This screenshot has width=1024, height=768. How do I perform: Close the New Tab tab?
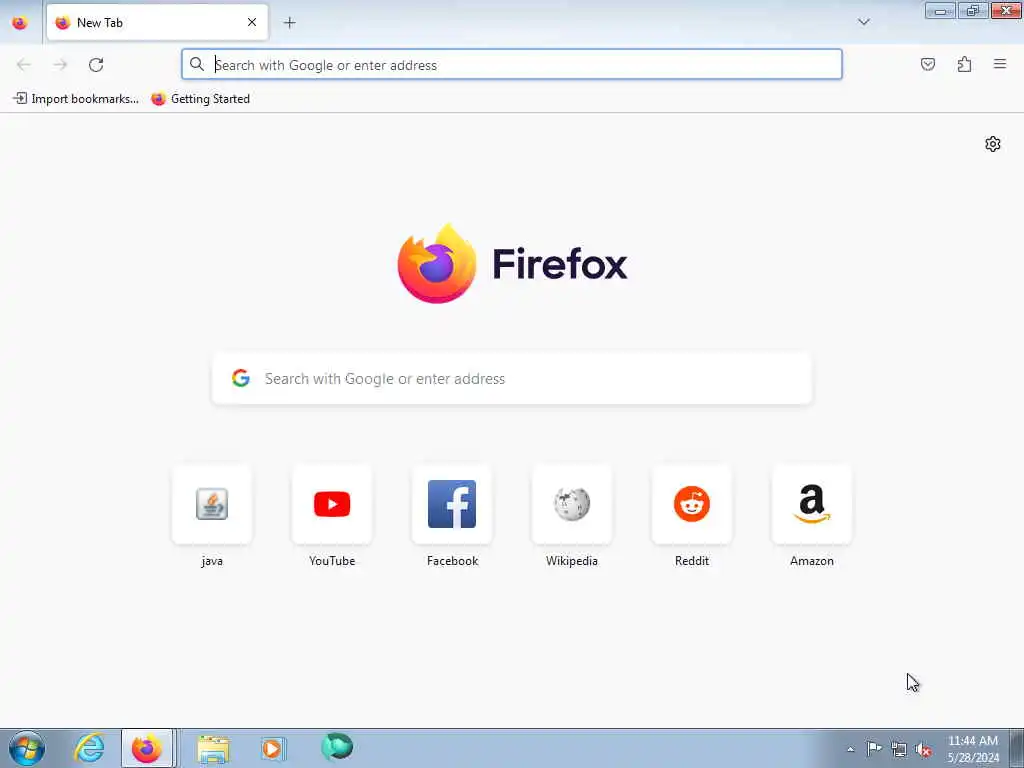(x=251, y=22)
